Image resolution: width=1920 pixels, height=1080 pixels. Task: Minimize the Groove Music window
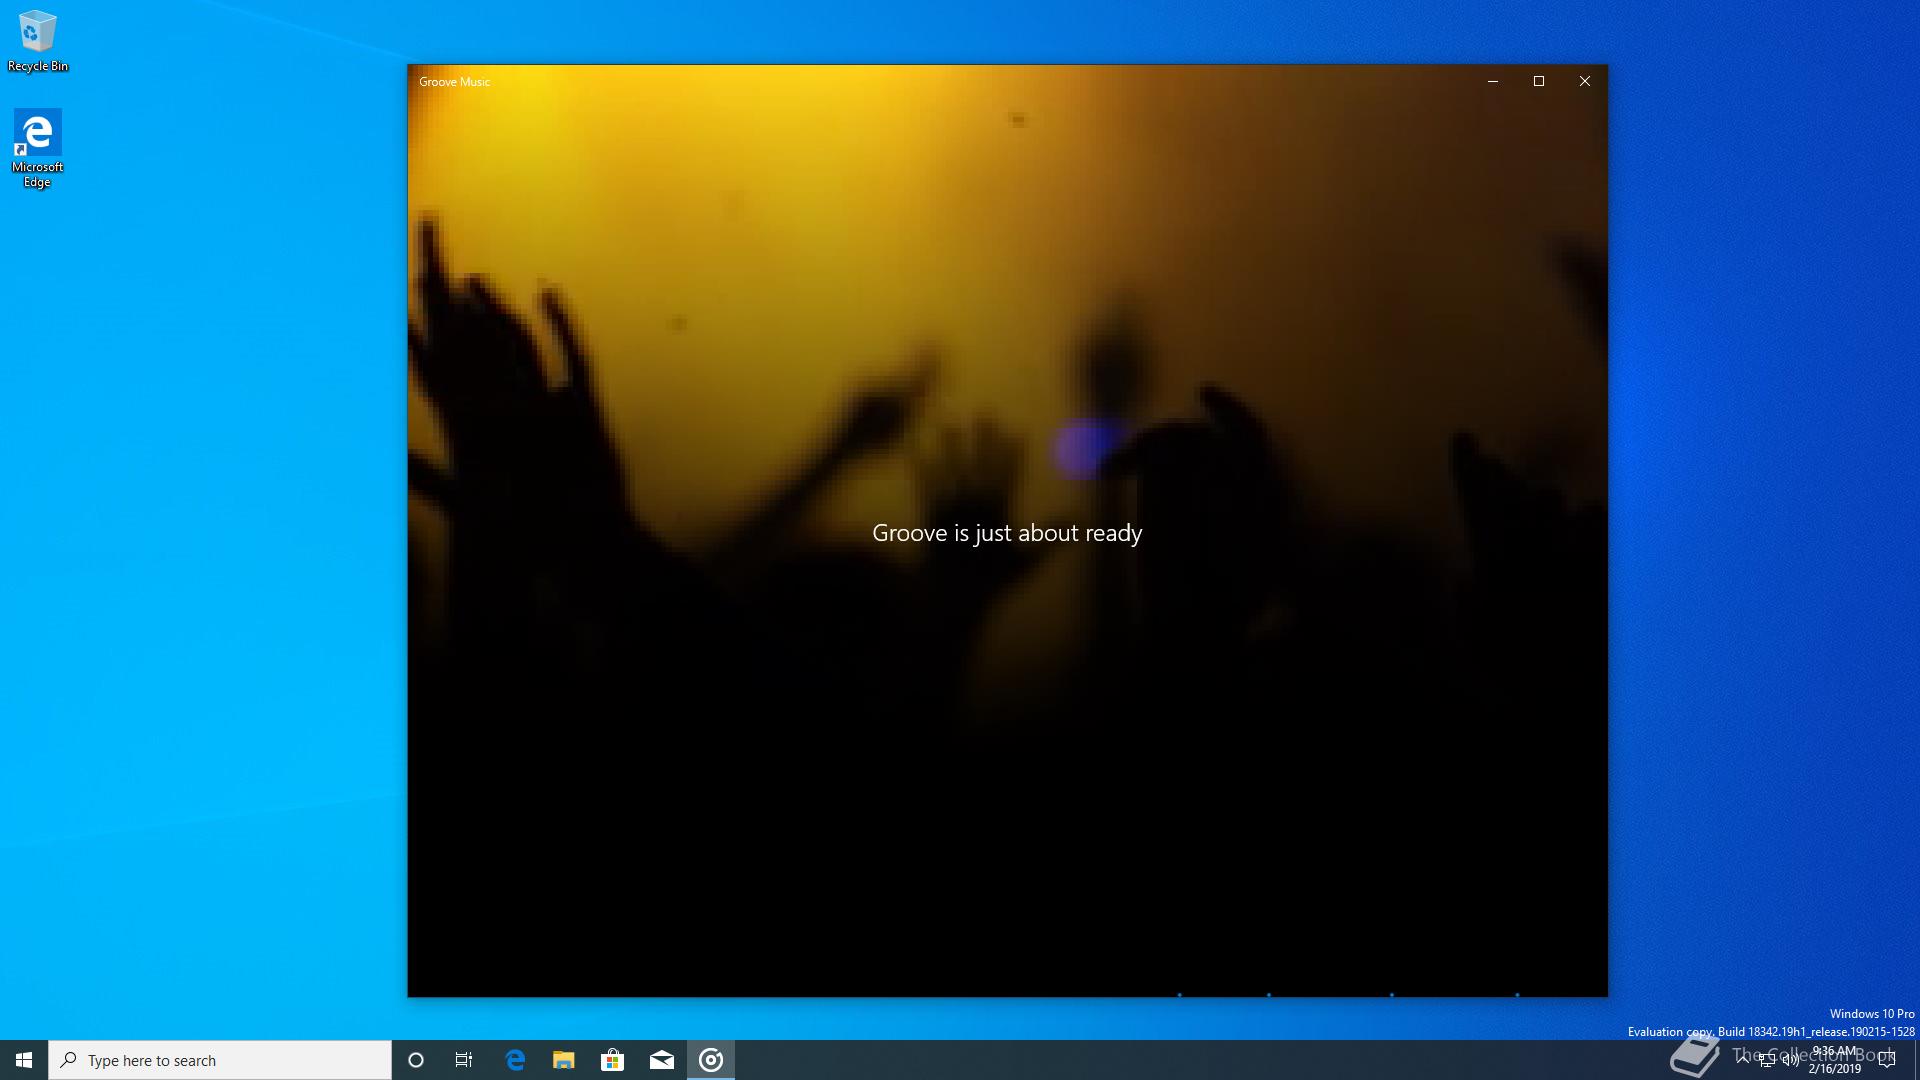(1493, 81)
